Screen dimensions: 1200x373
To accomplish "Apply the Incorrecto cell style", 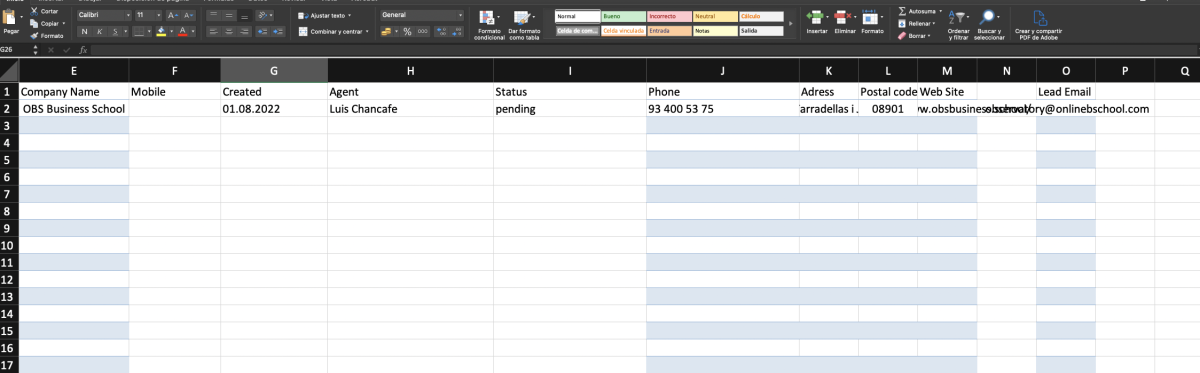I will (669, 17).
